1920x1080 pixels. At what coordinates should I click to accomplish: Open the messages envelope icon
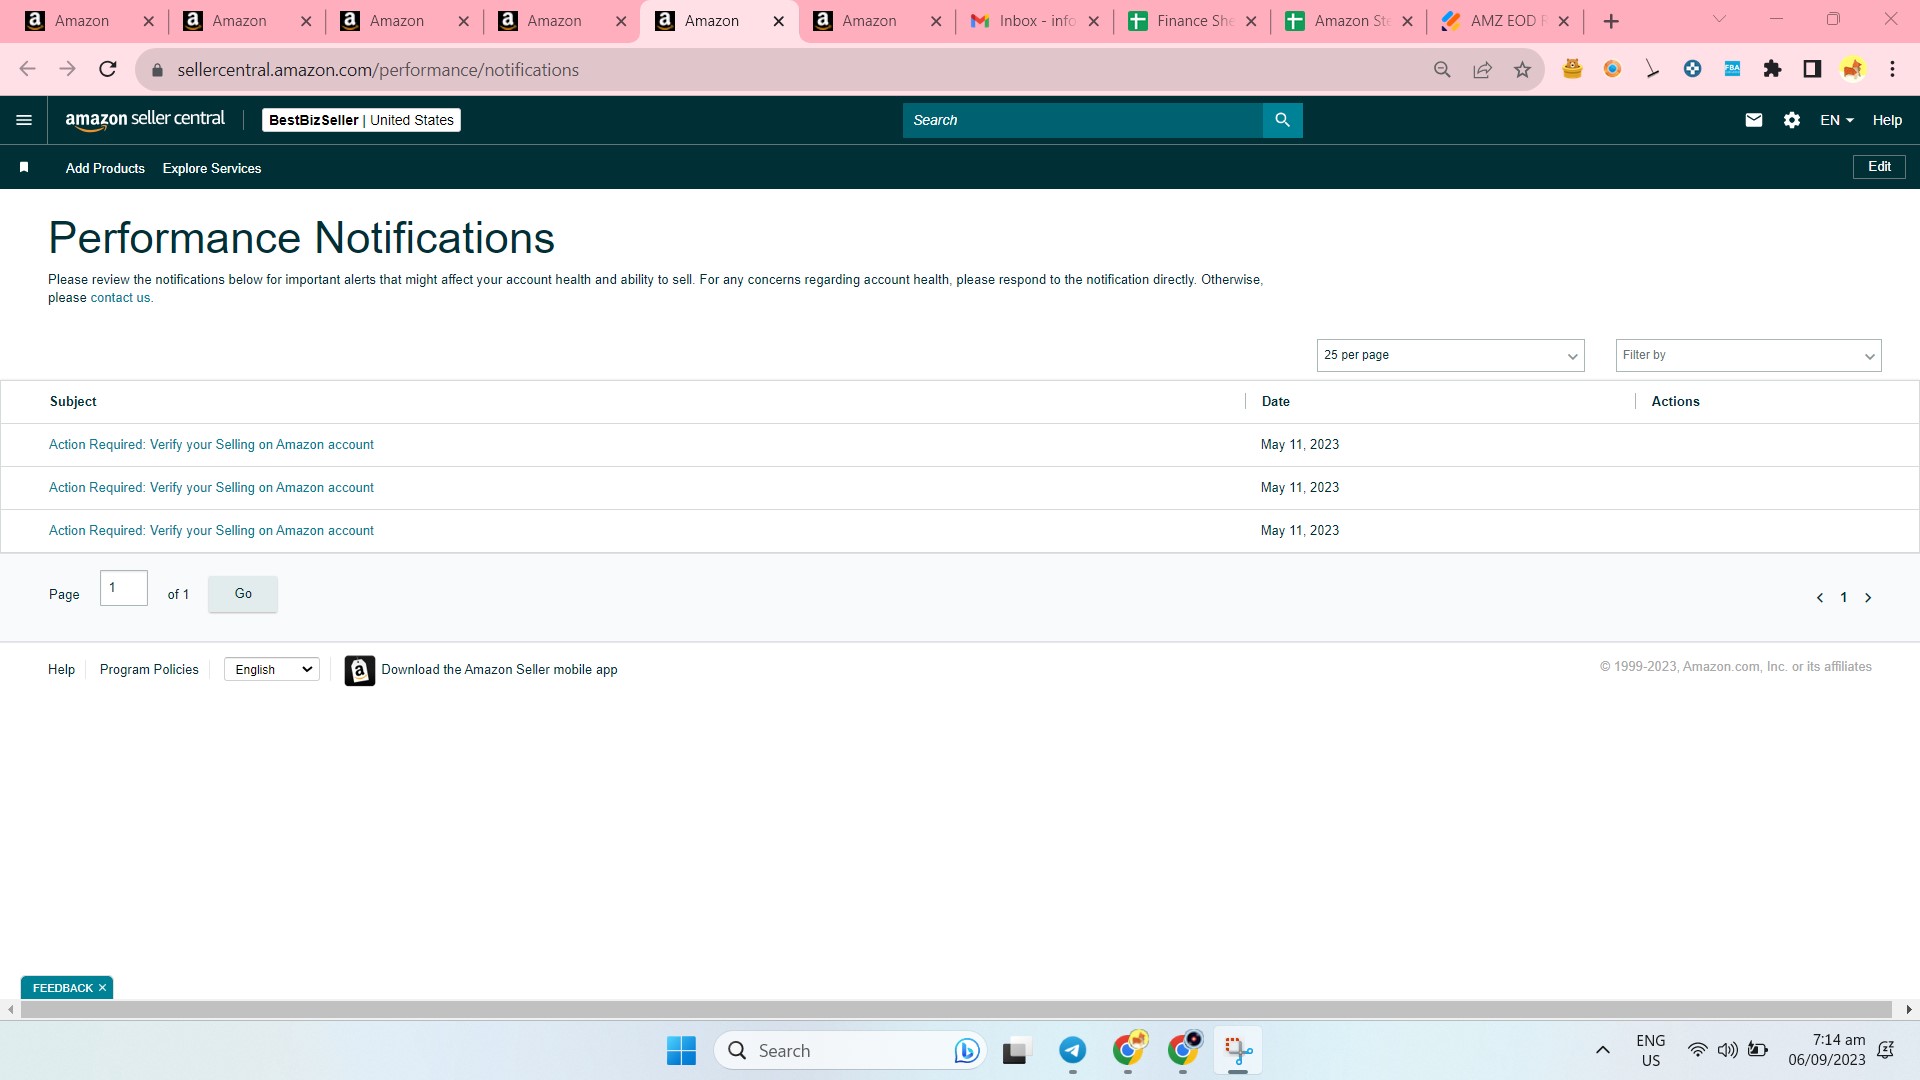tap(1753, 120)
